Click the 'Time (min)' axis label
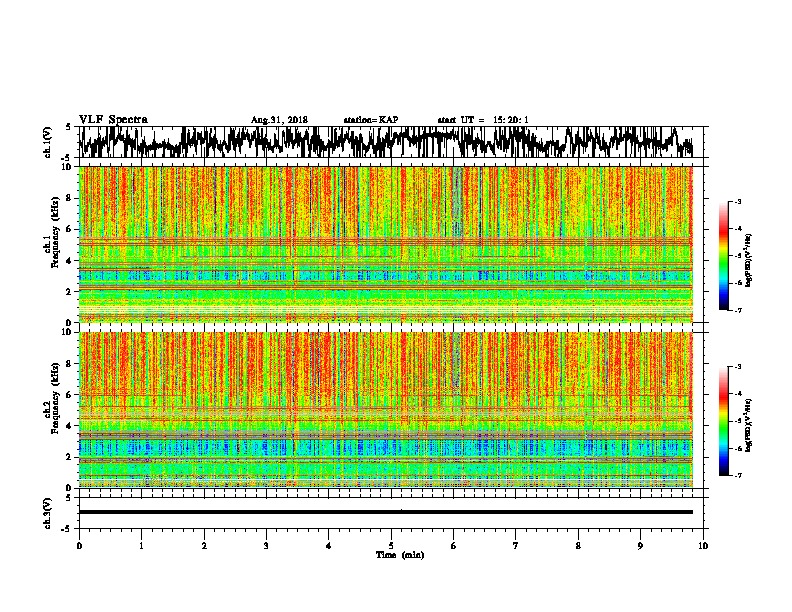 pos(400,555)
